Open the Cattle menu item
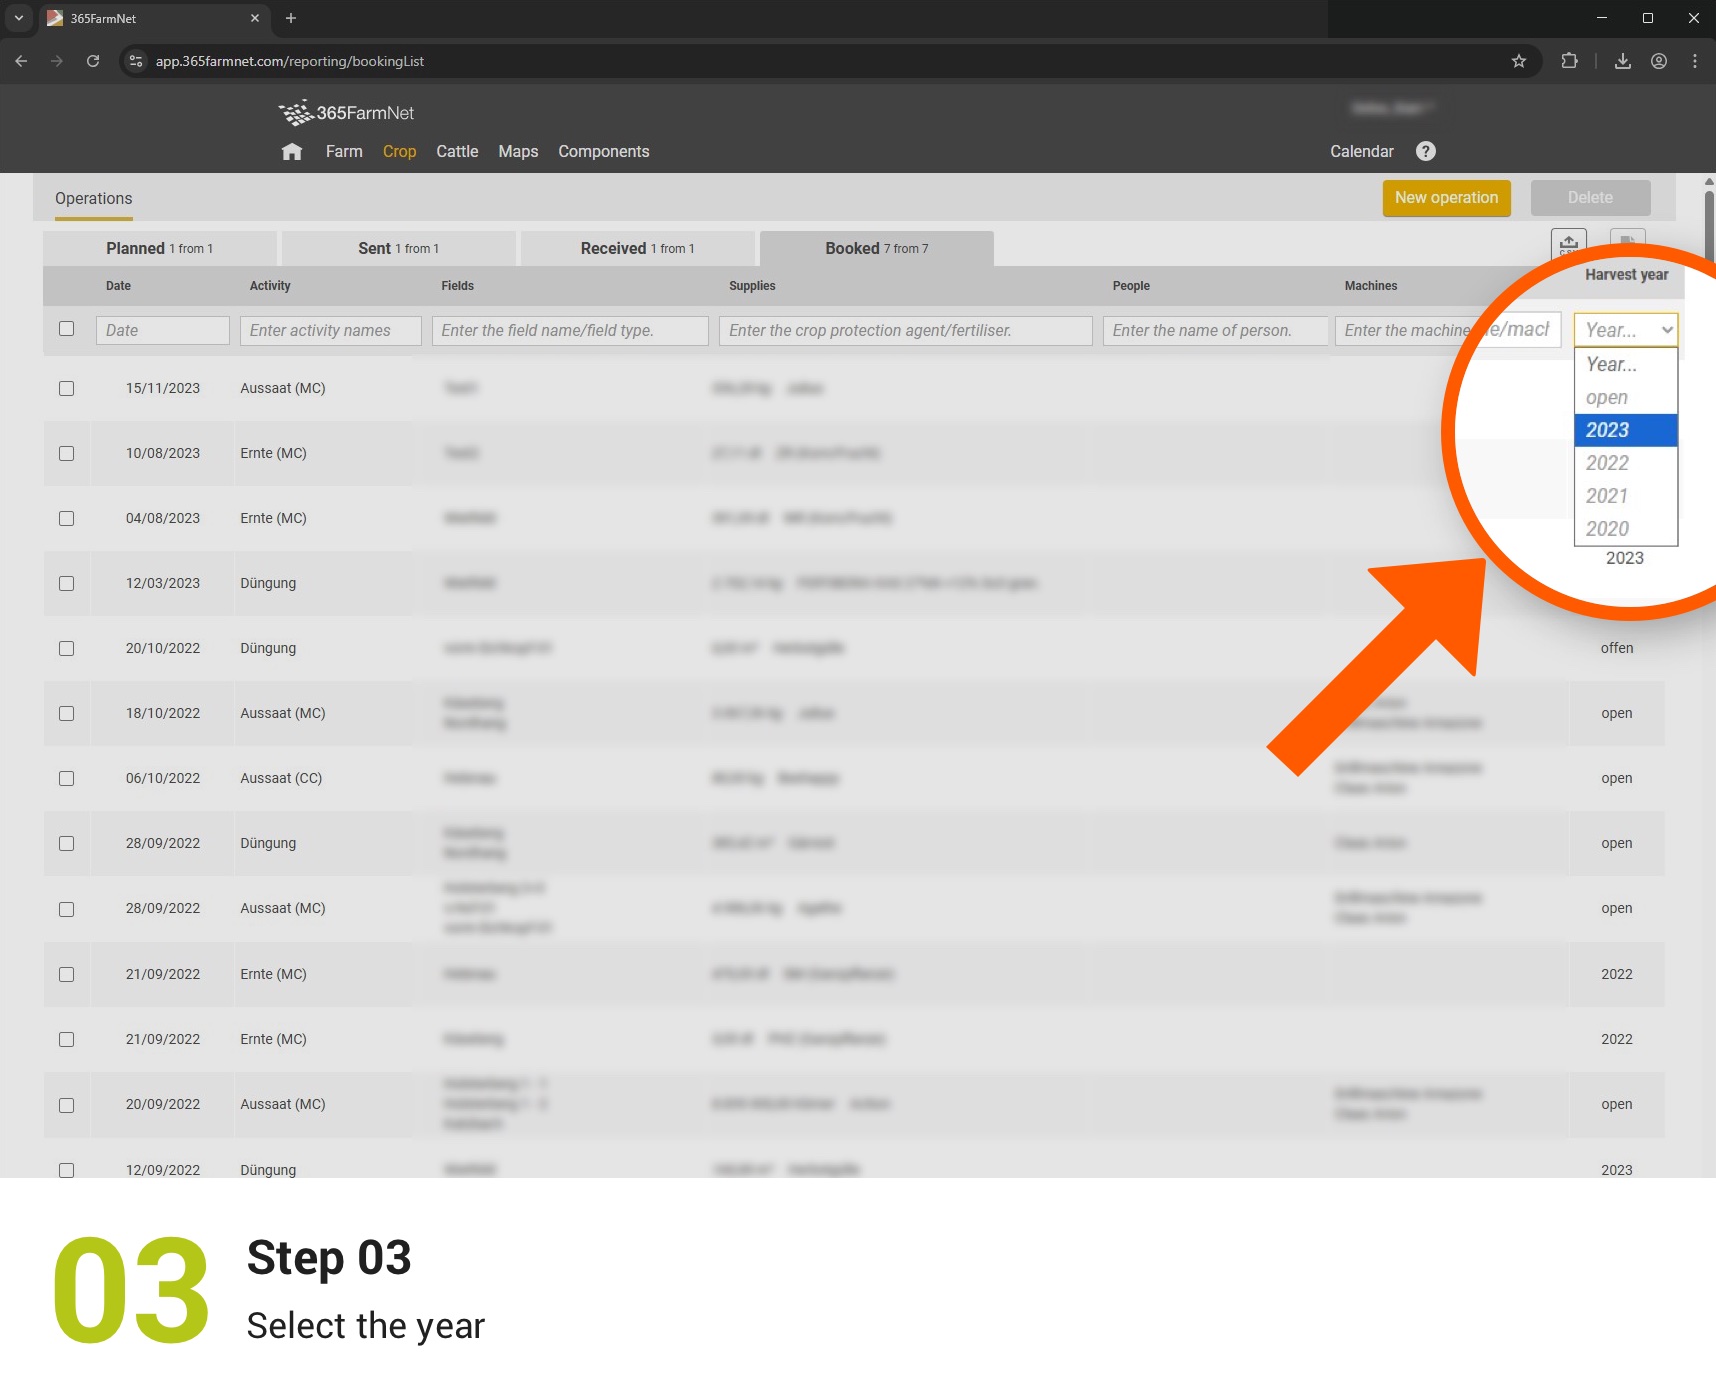1716x1392 pixels. (x=456, y=151)
